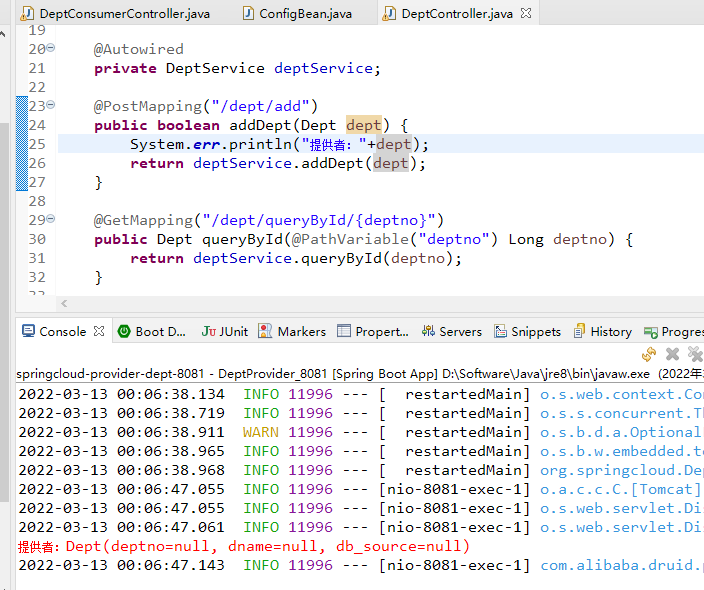
Task: Click the left panel vertical scrollbar
Action: (x=4, y=312)
